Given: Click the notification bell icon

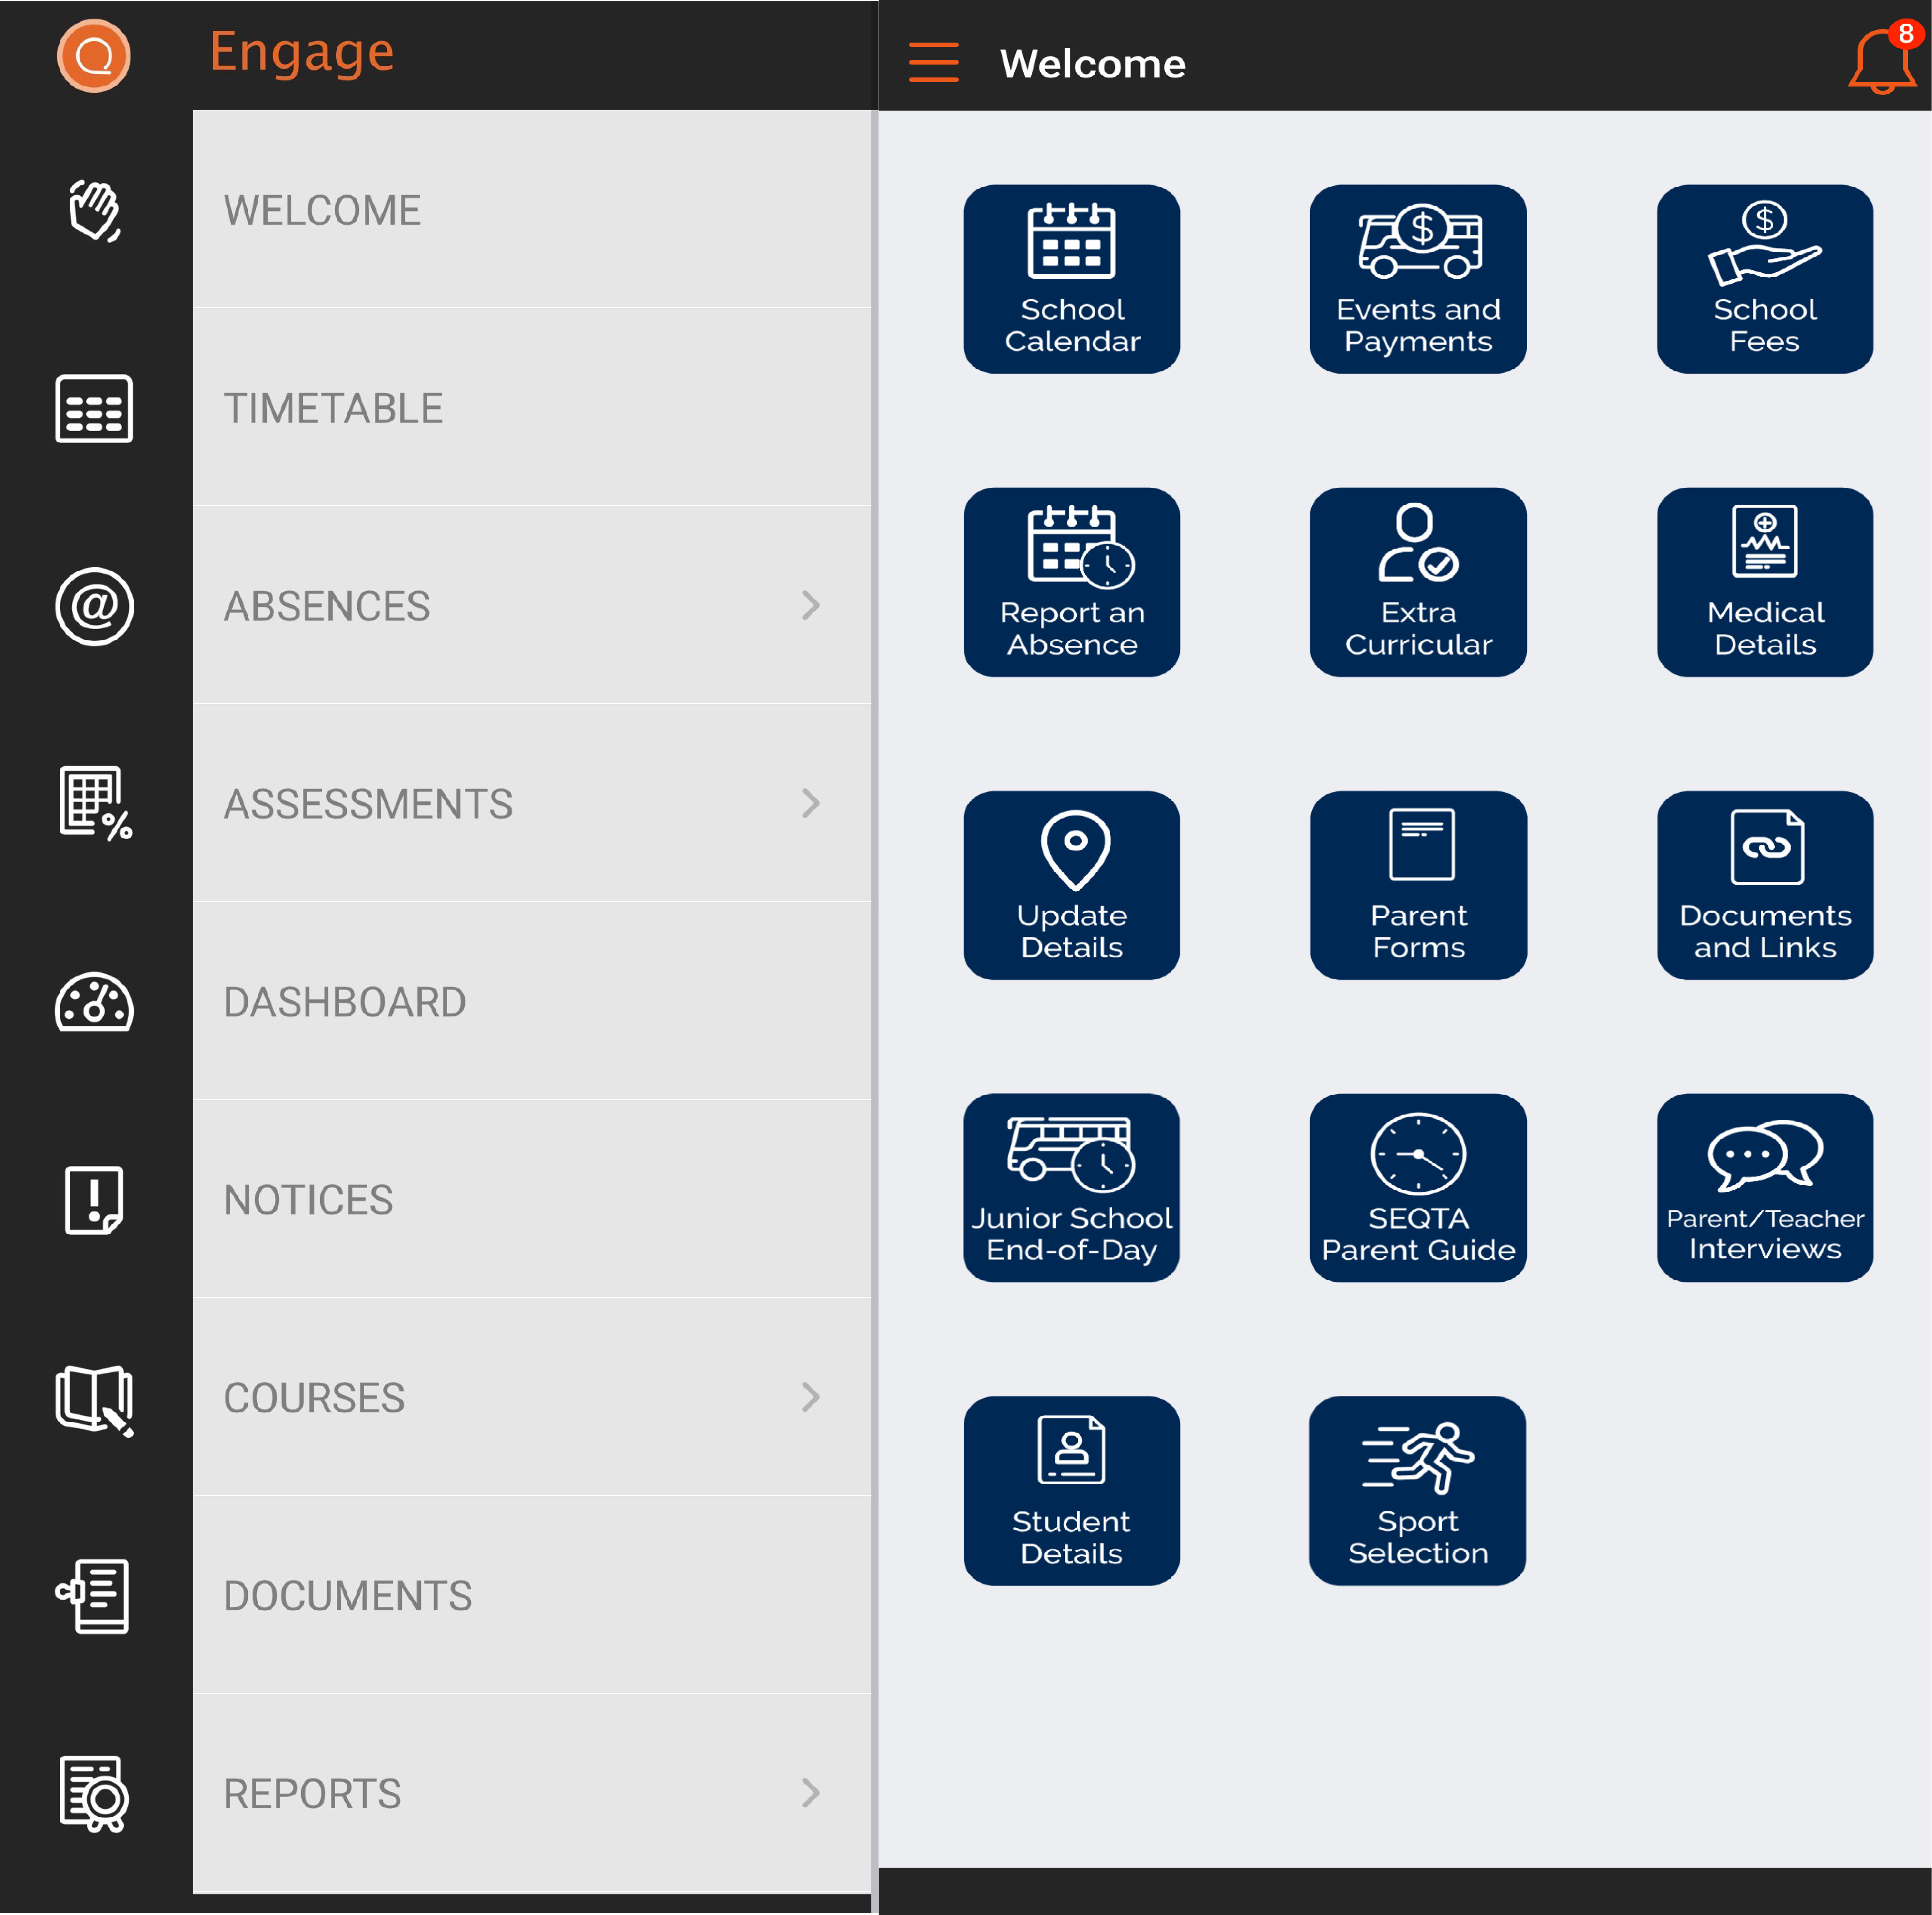Looking at the screenshot, I should click(1881, 62).
